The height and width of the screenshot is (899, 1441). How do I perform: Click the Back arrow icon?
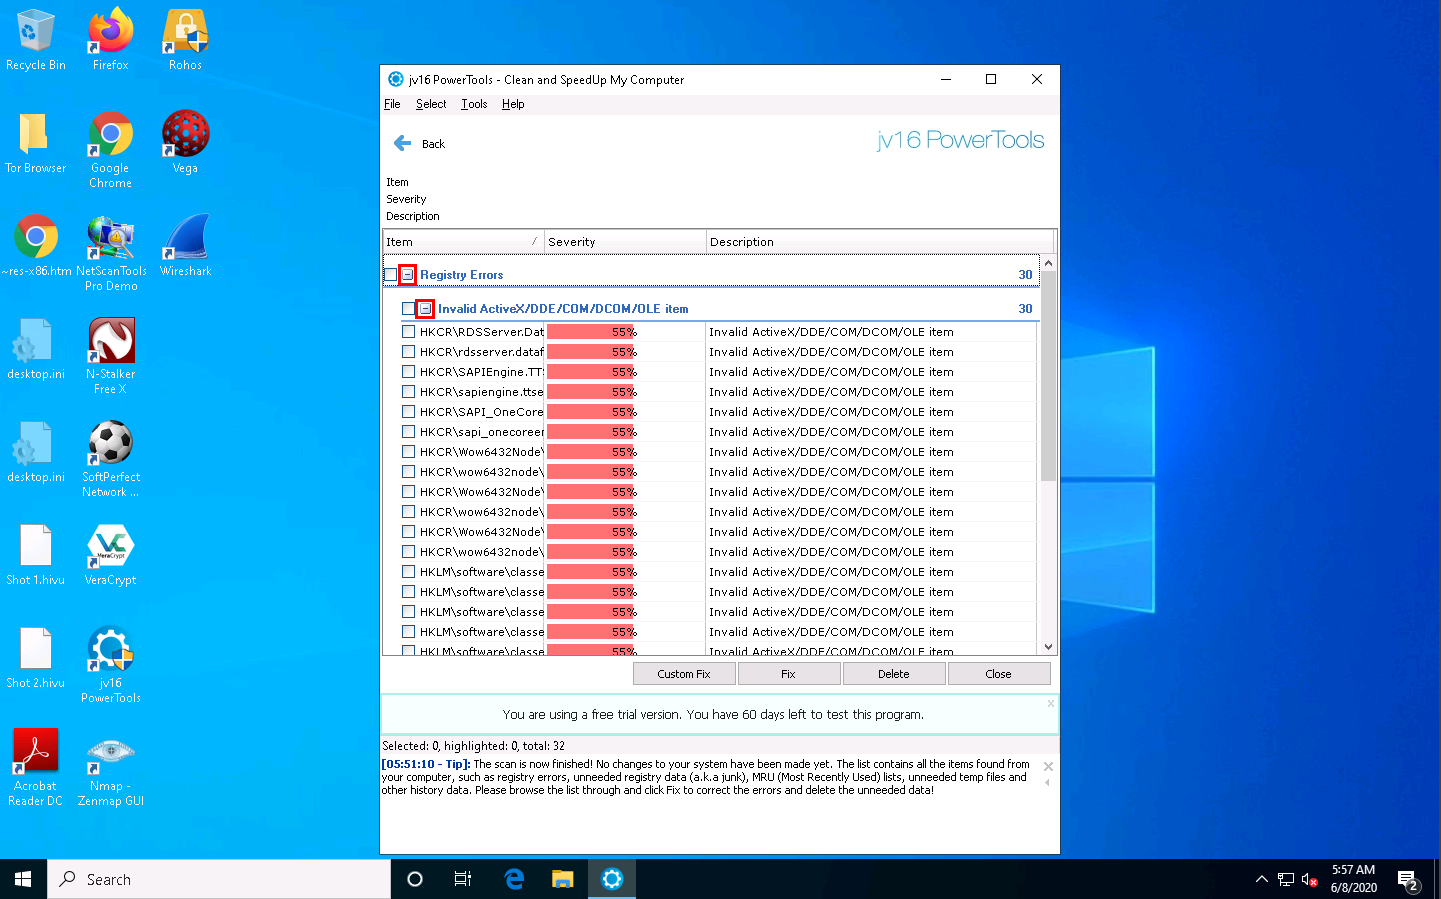403,143
